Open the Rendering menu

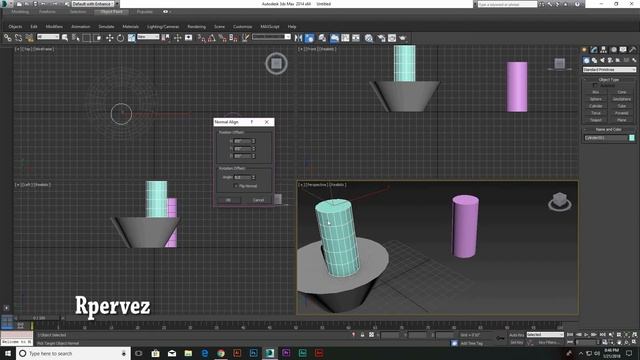pyautogui.click(x=197, y=27)
